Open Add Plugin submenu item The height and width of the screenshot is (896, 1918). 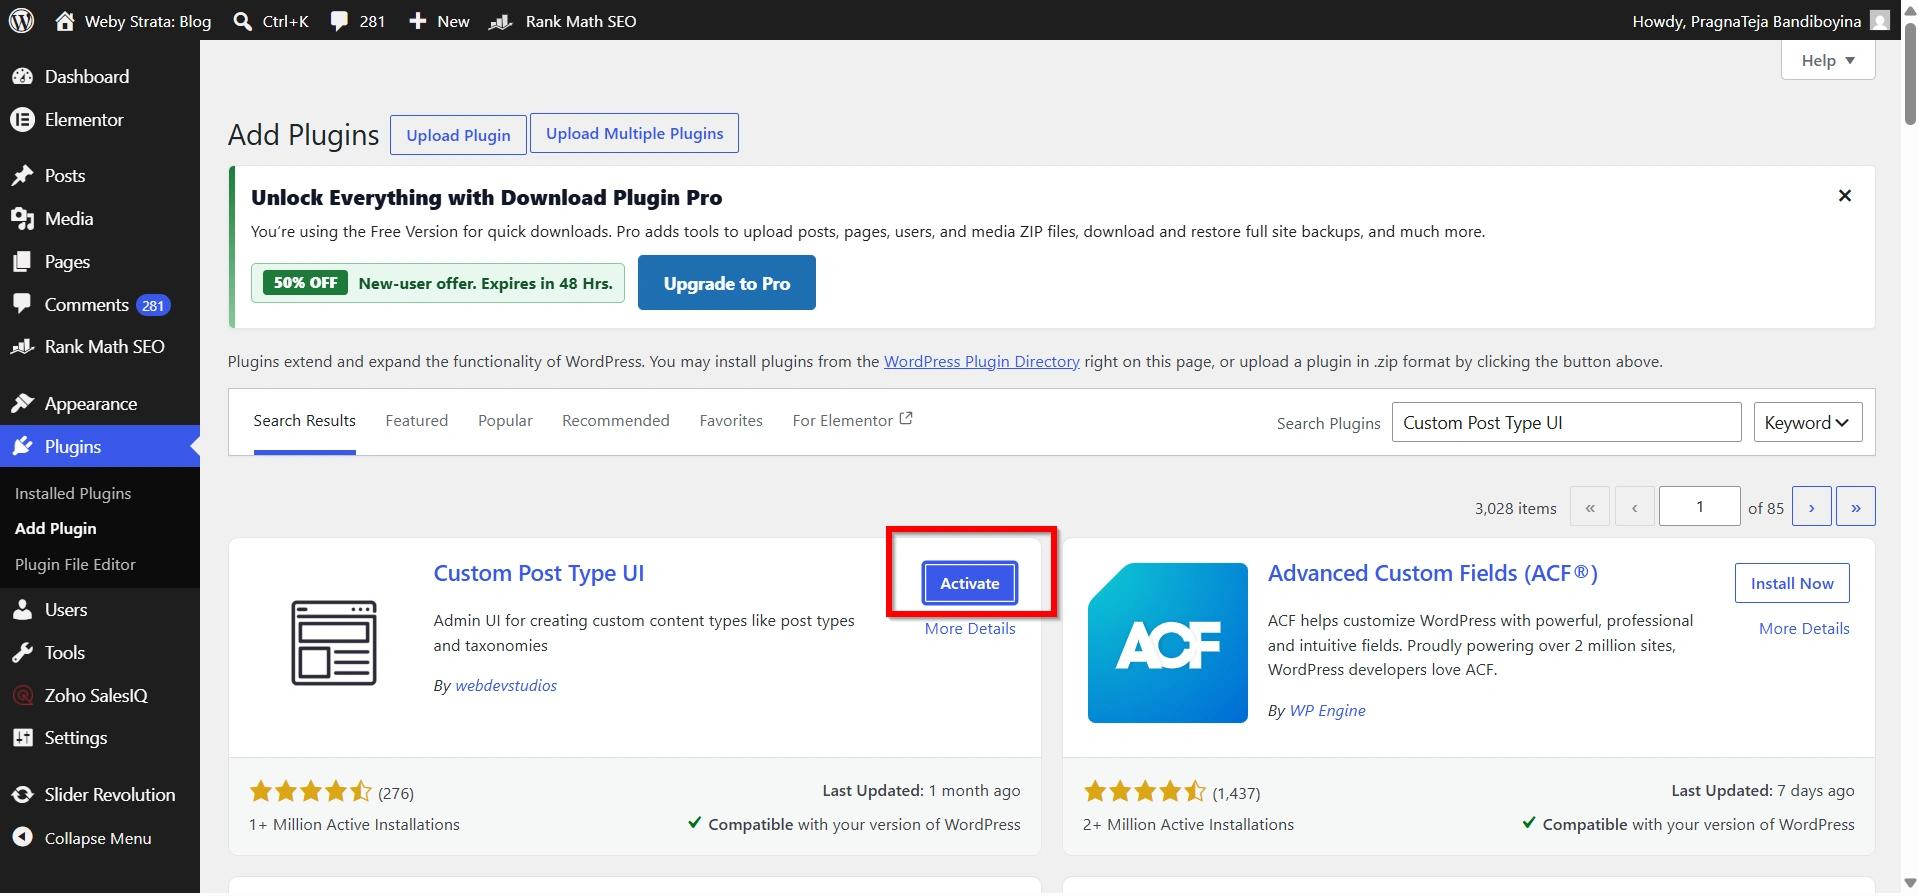coord(56,528)
